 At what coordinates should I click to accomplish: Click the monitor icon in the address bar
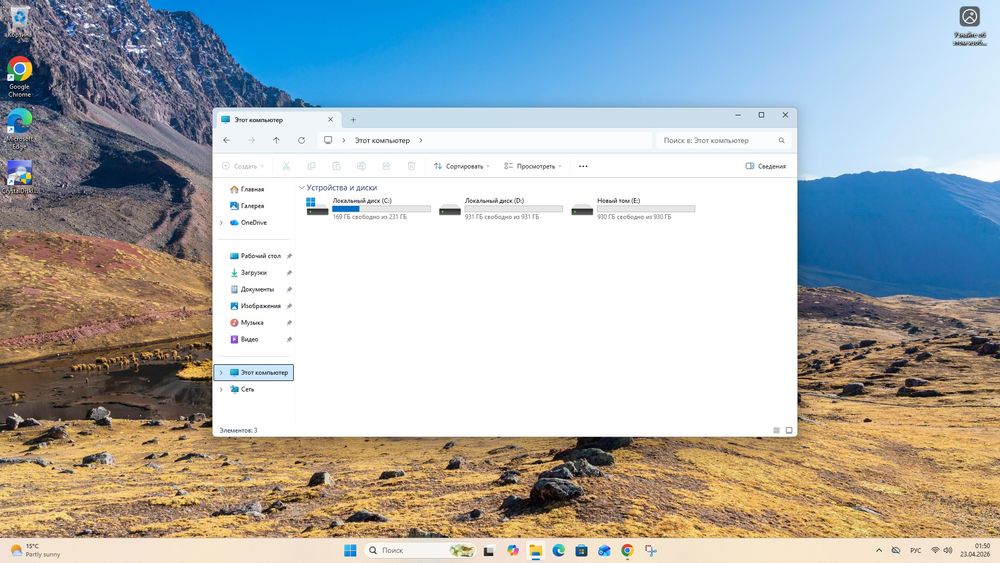(328, 140)
